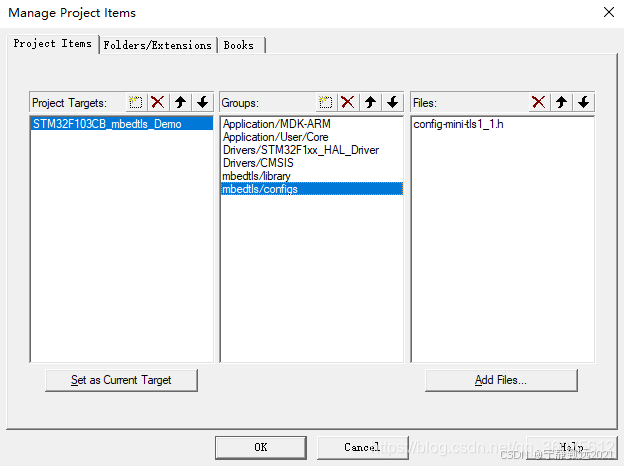Delete the selected project target

(158, 102)
